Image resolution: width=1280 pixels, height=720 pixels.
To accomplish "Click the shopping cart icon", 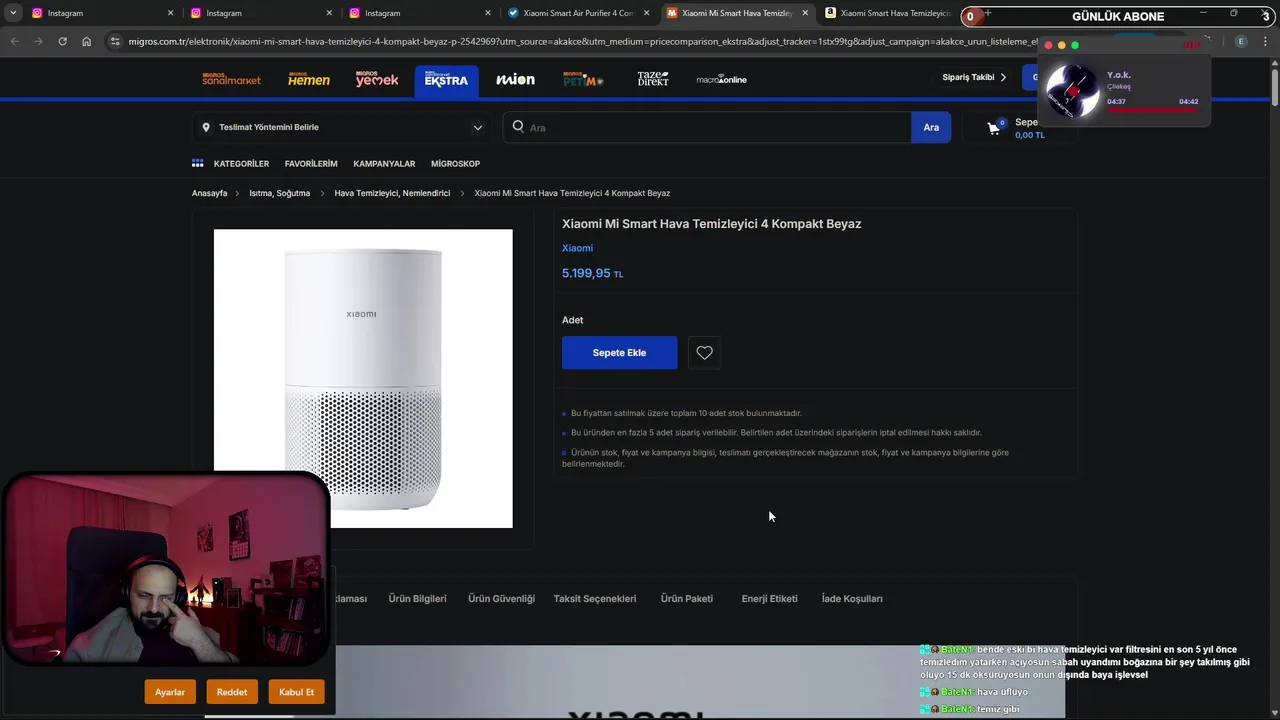I will [x=994, y=128].
